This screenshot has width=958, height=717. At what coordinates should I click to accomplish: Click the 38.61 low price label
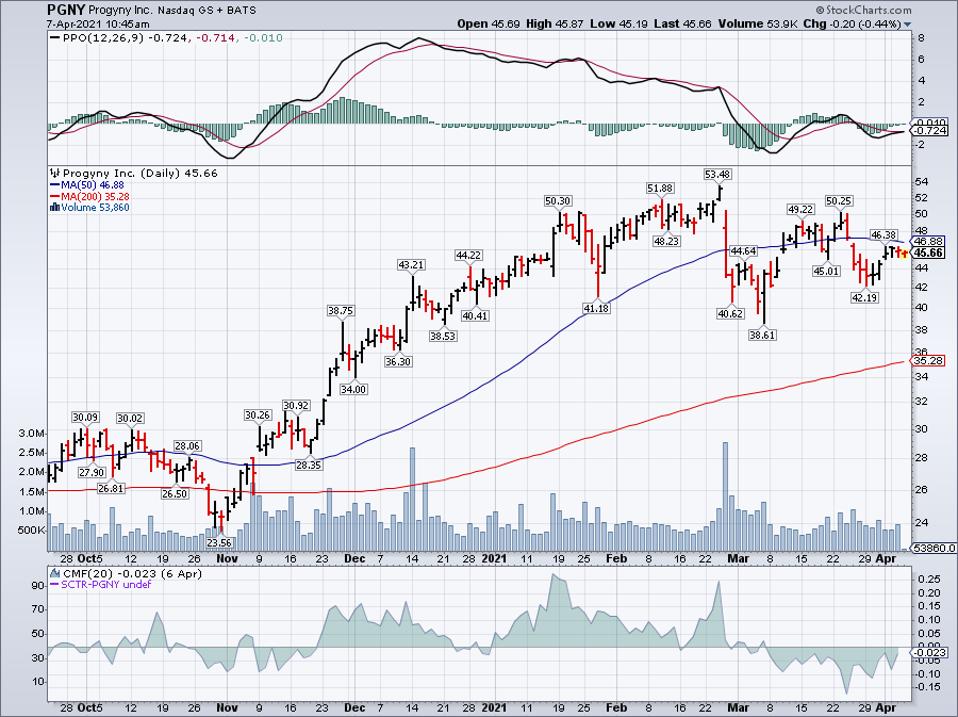point(762,335)
